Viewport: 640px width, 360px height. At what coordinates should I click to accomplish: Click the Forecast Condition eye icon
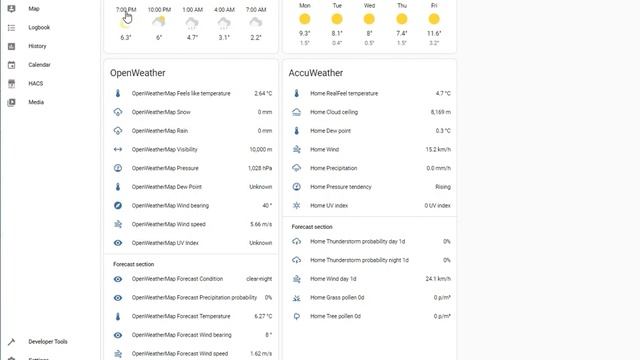(118, 279)
